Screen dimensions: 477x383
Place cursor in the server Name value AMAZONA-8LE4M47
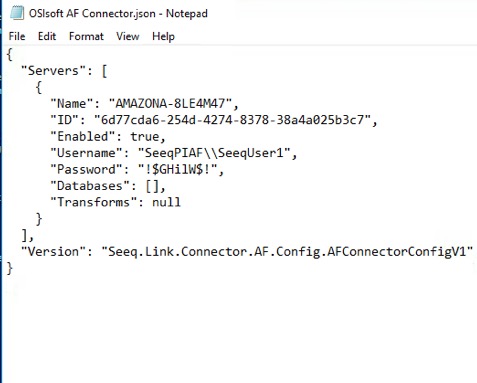tap(170, 104)
